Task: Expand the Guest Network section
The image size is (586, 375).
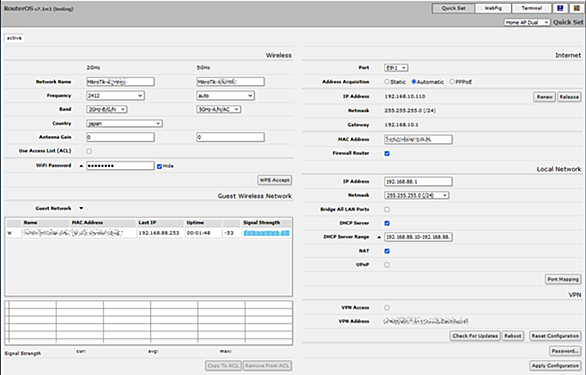Action: point(81,208)
